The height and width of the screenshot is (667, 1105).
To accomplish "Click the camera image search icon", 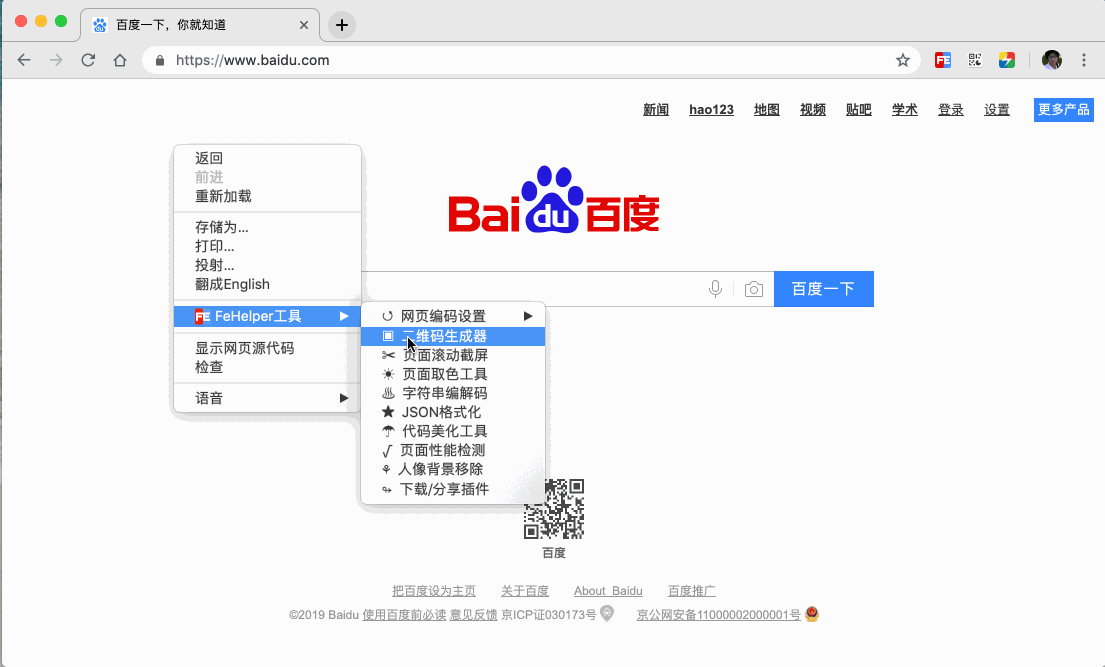I will pos(753,289).
